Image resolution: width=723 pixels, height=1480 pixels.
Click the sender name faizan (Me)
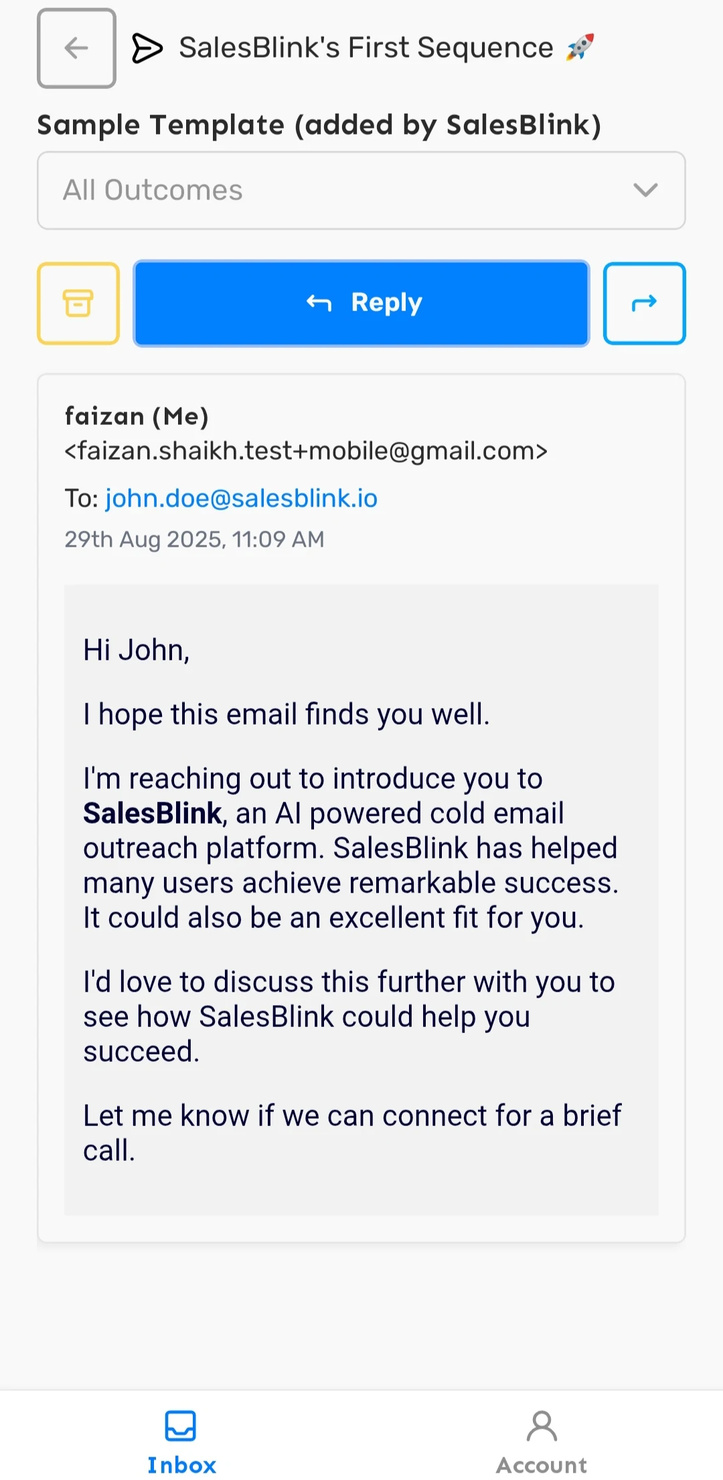tap(137, 416)
